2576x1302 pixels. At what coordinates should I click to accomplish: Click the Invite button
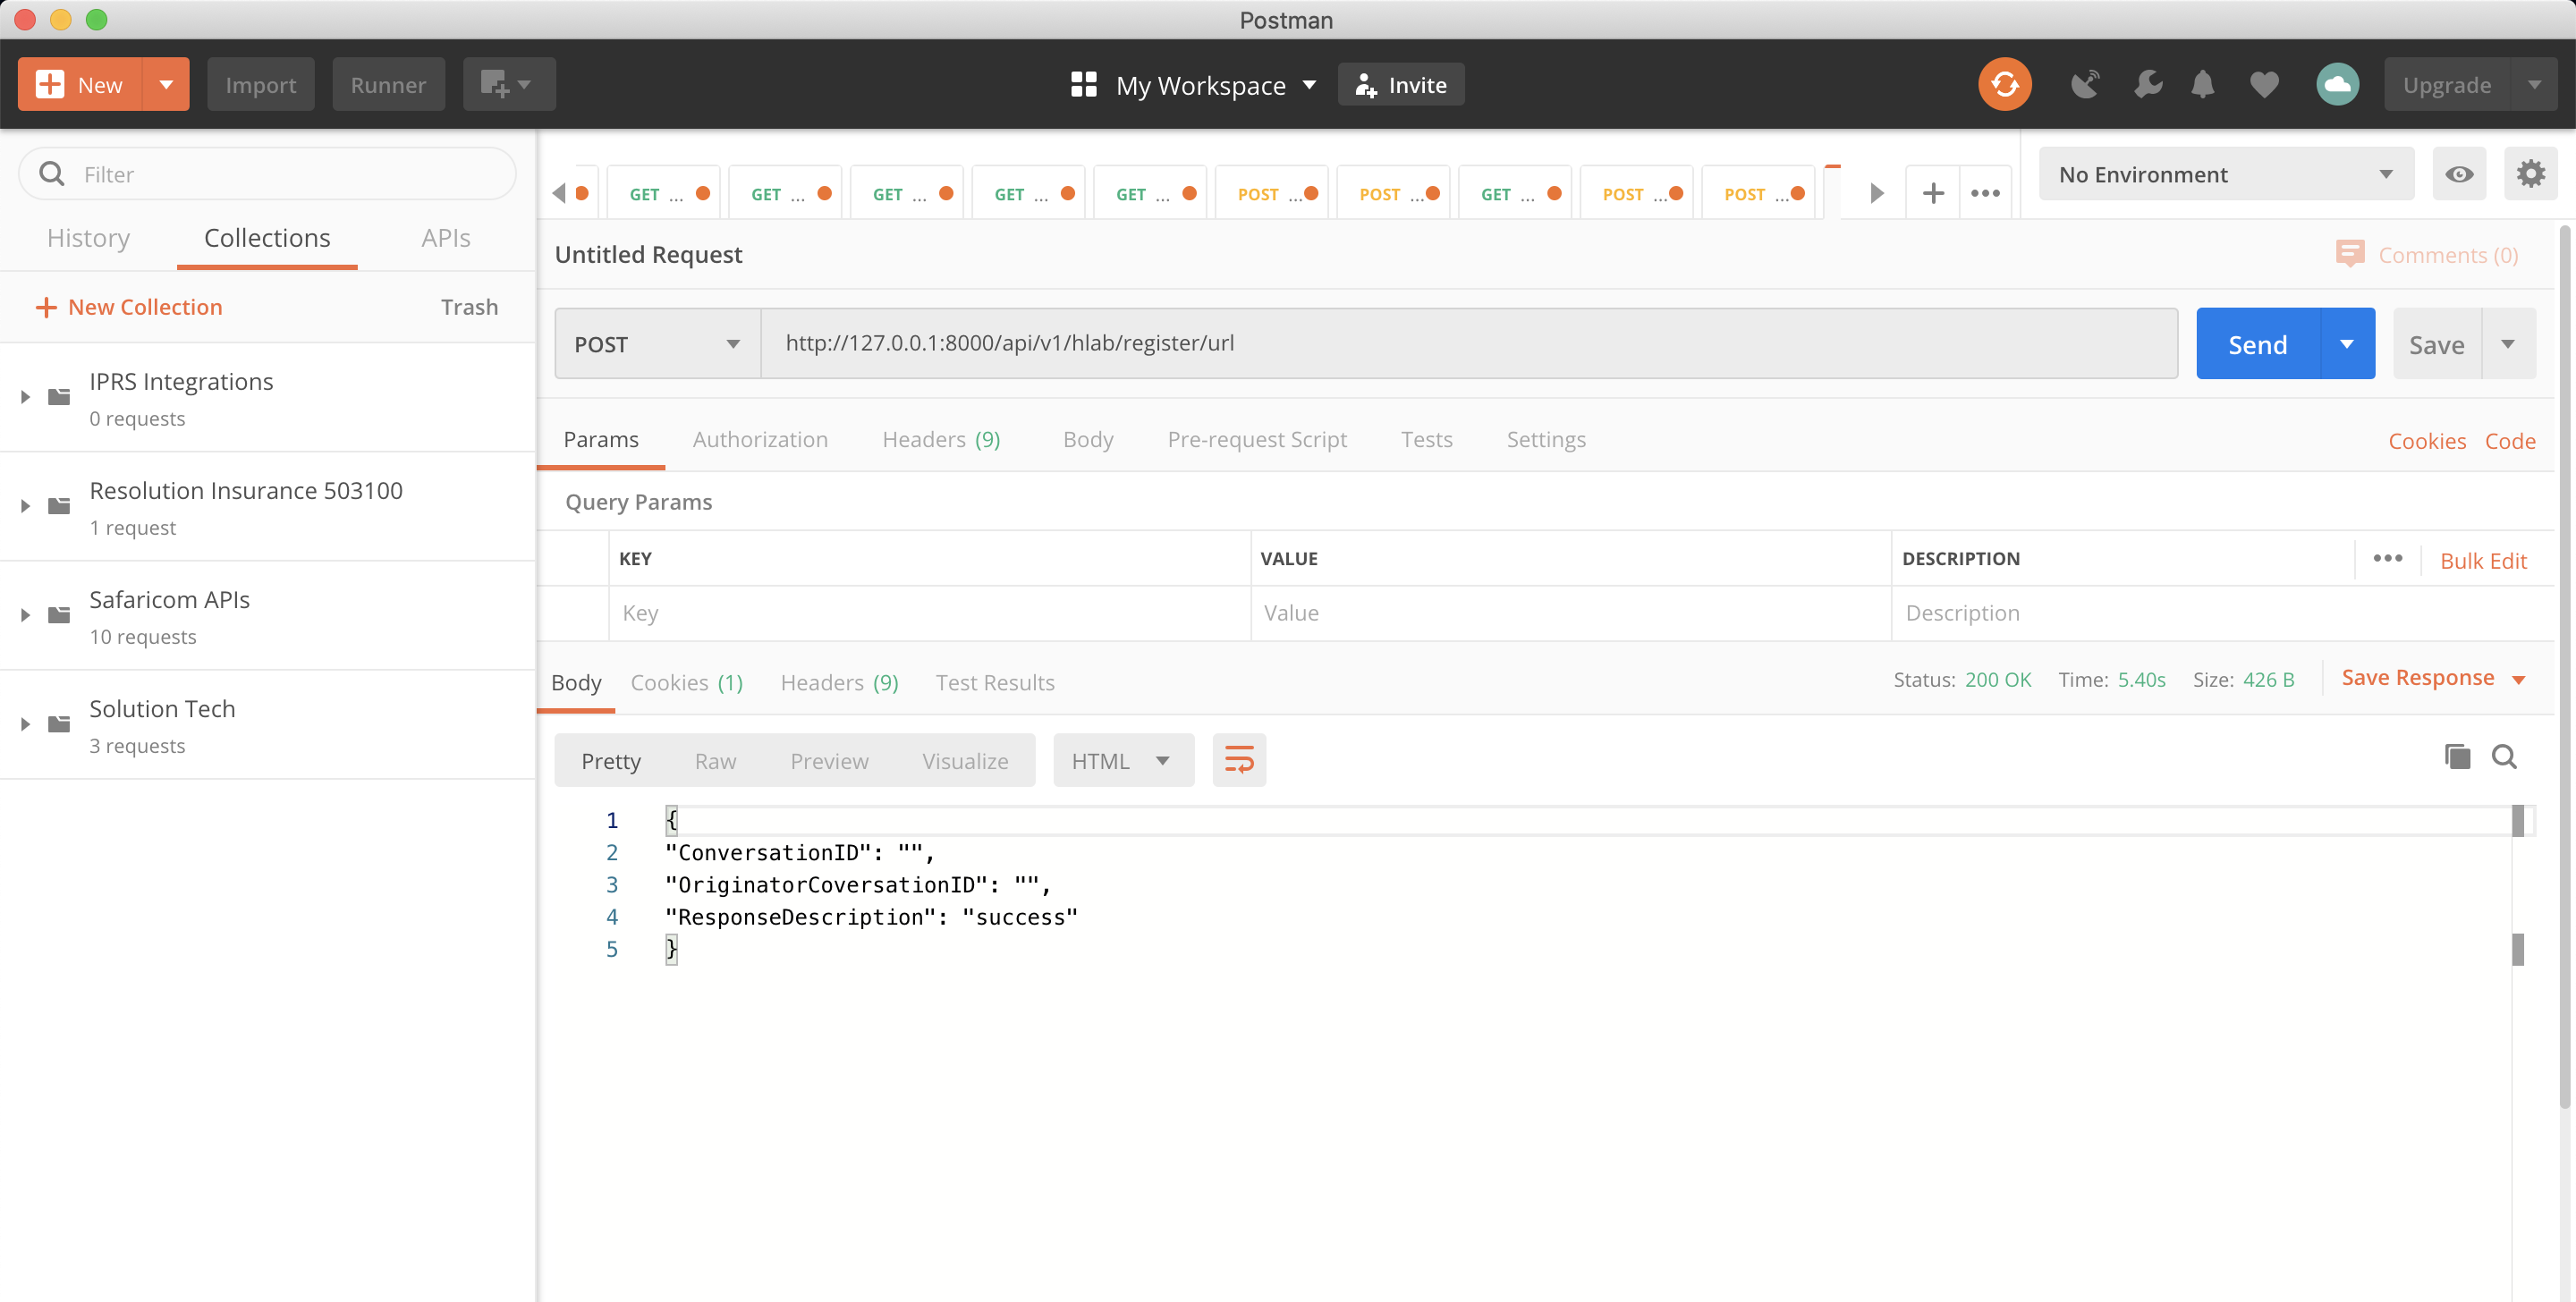tap(1401, 84)
